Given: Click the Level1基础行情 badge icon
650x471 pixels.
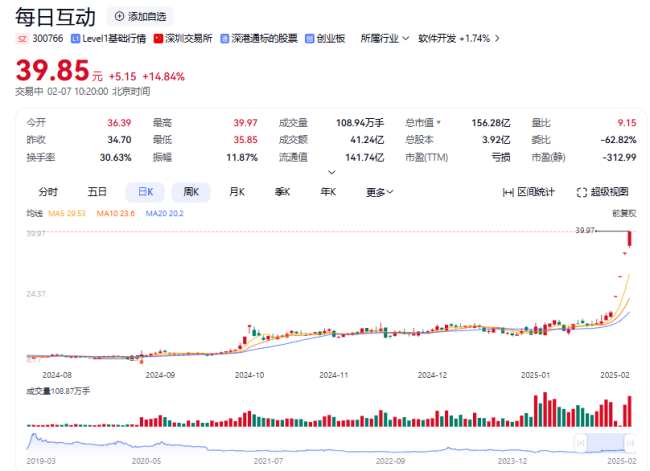Looking at the screenshot, I should click(75, 39).
